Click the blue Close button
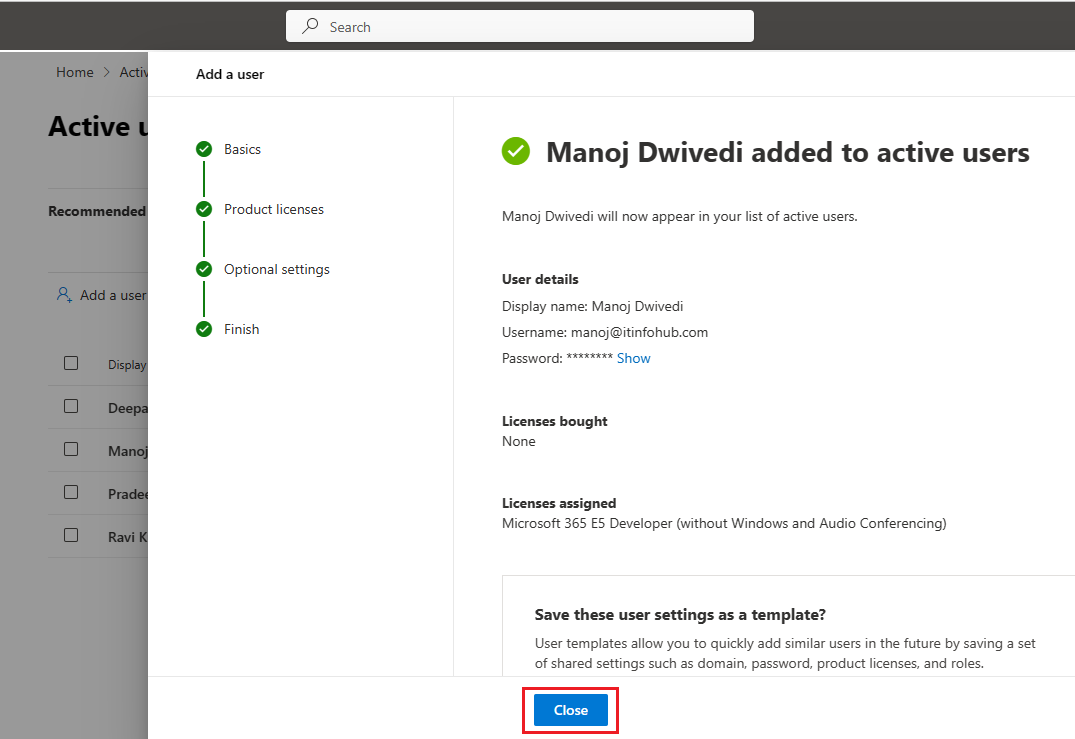Viewport: 1075px width, 739px height. point(570,710)
